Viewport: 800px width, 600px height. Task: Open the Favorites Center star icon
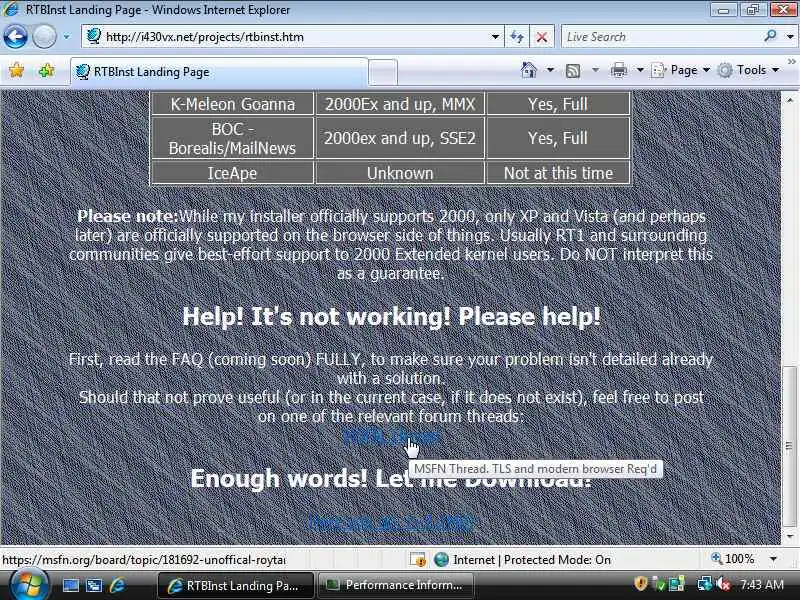(x=16, y=70)
